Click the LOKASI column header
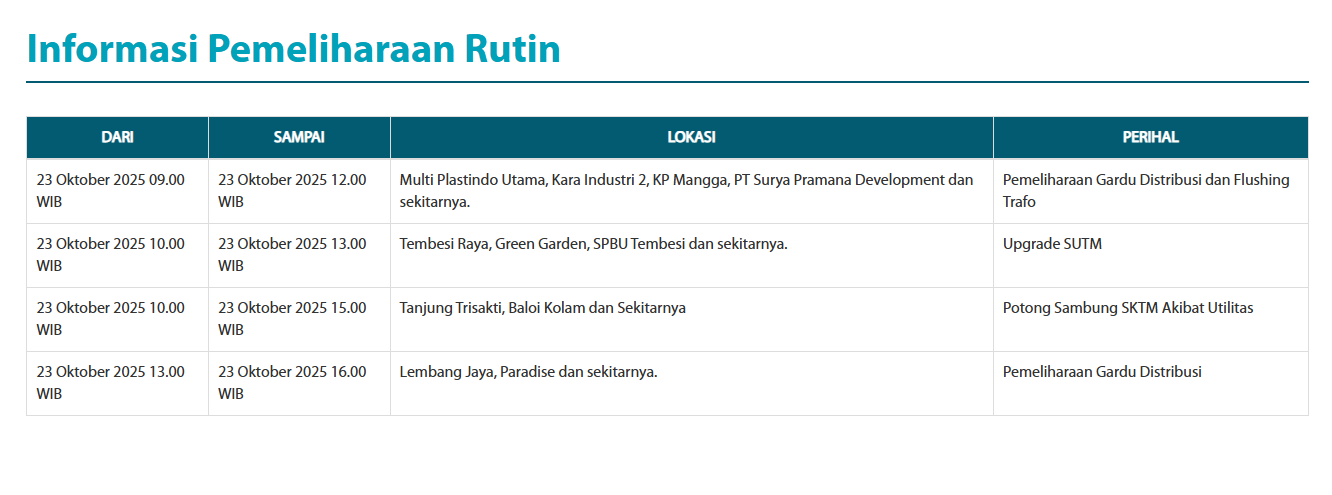 (691, 137)
